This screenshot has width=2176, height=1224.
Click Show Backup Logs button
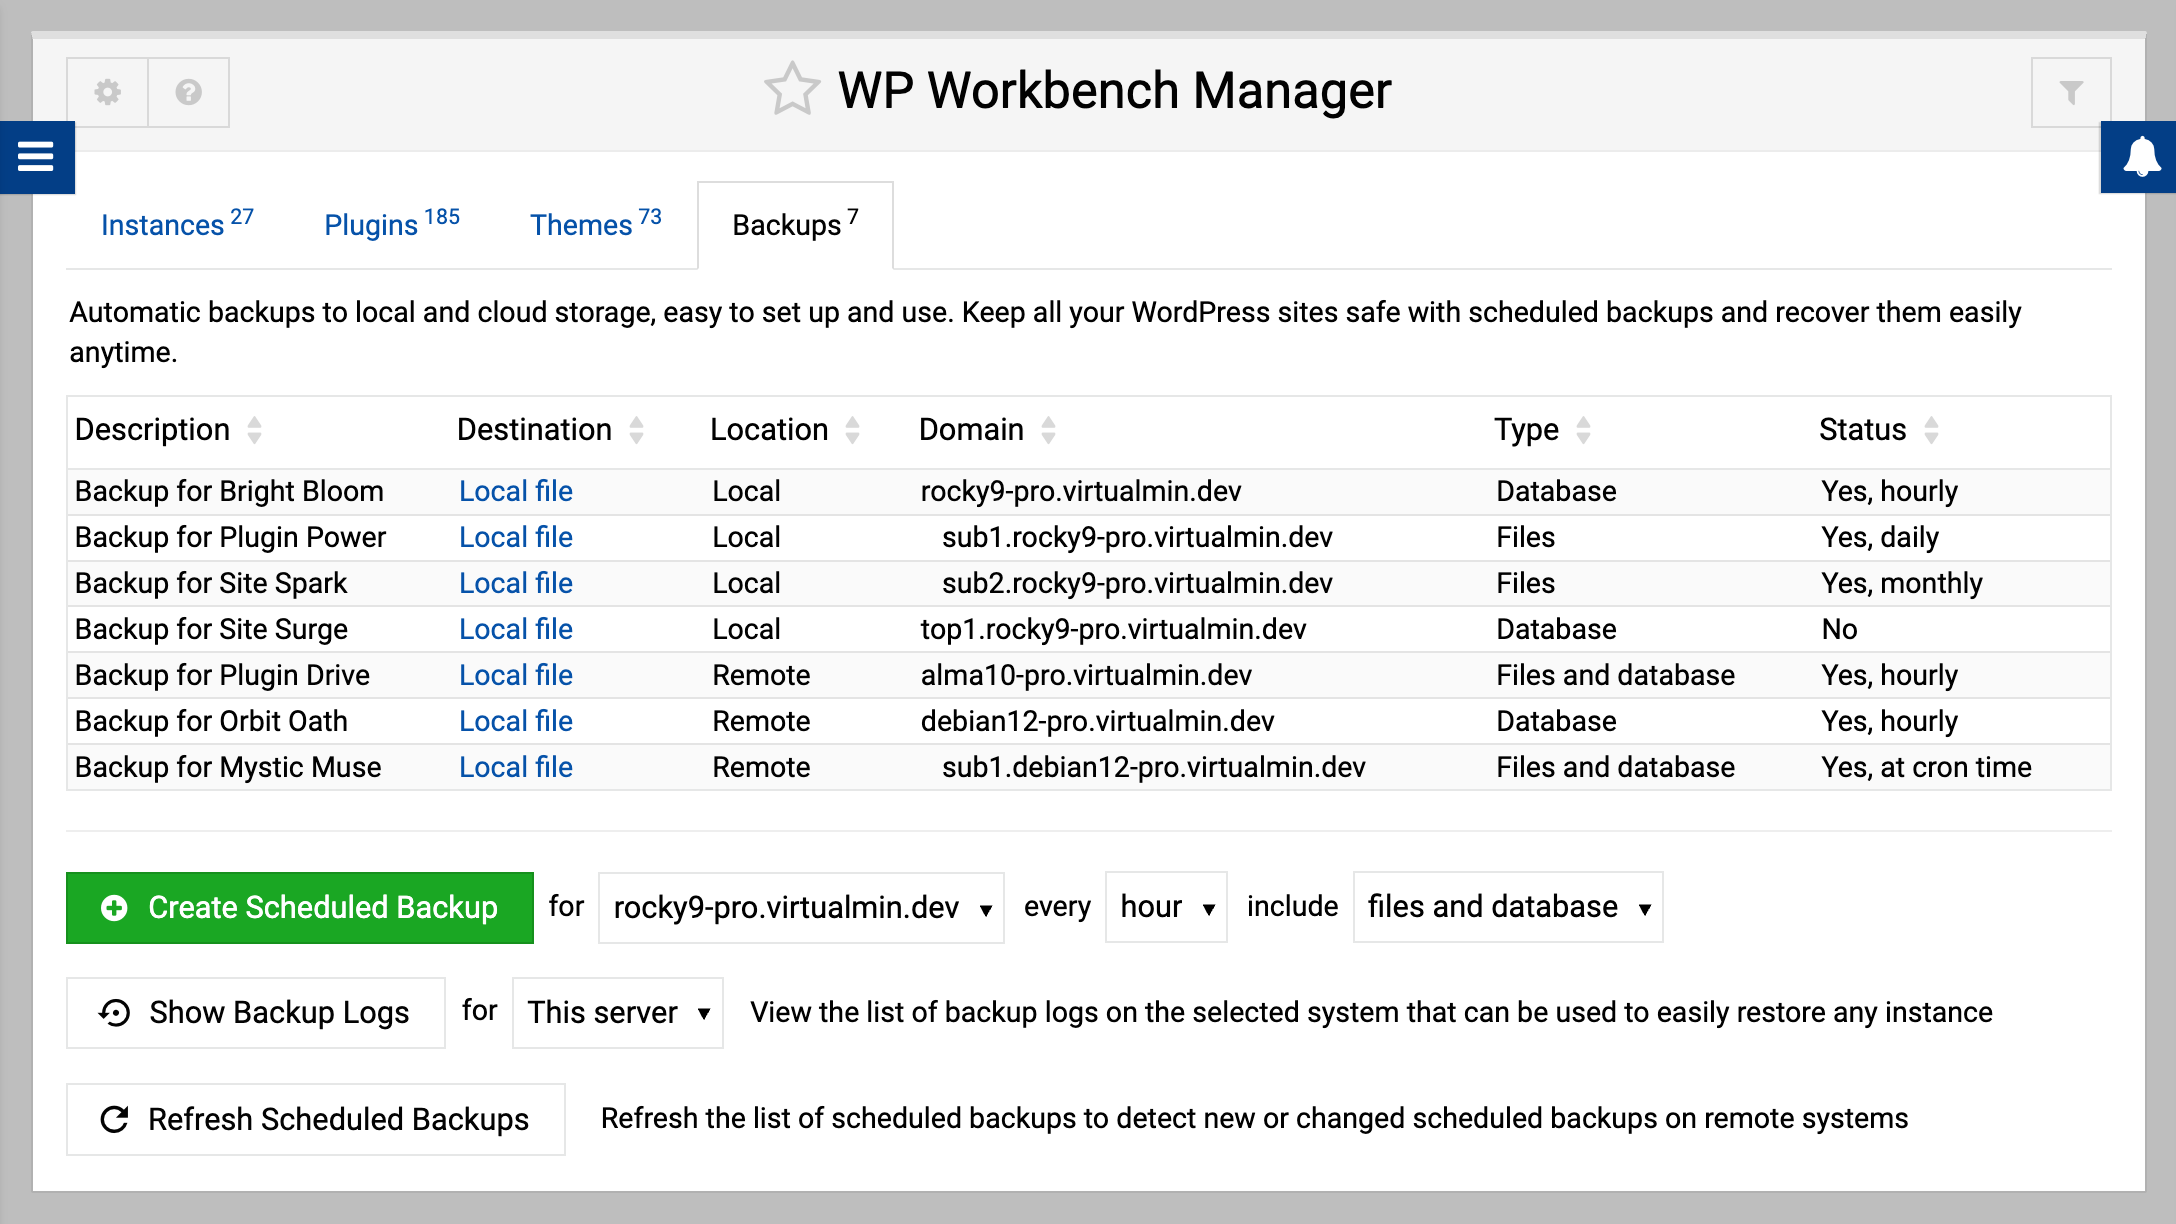click(x=256, y=1013)
